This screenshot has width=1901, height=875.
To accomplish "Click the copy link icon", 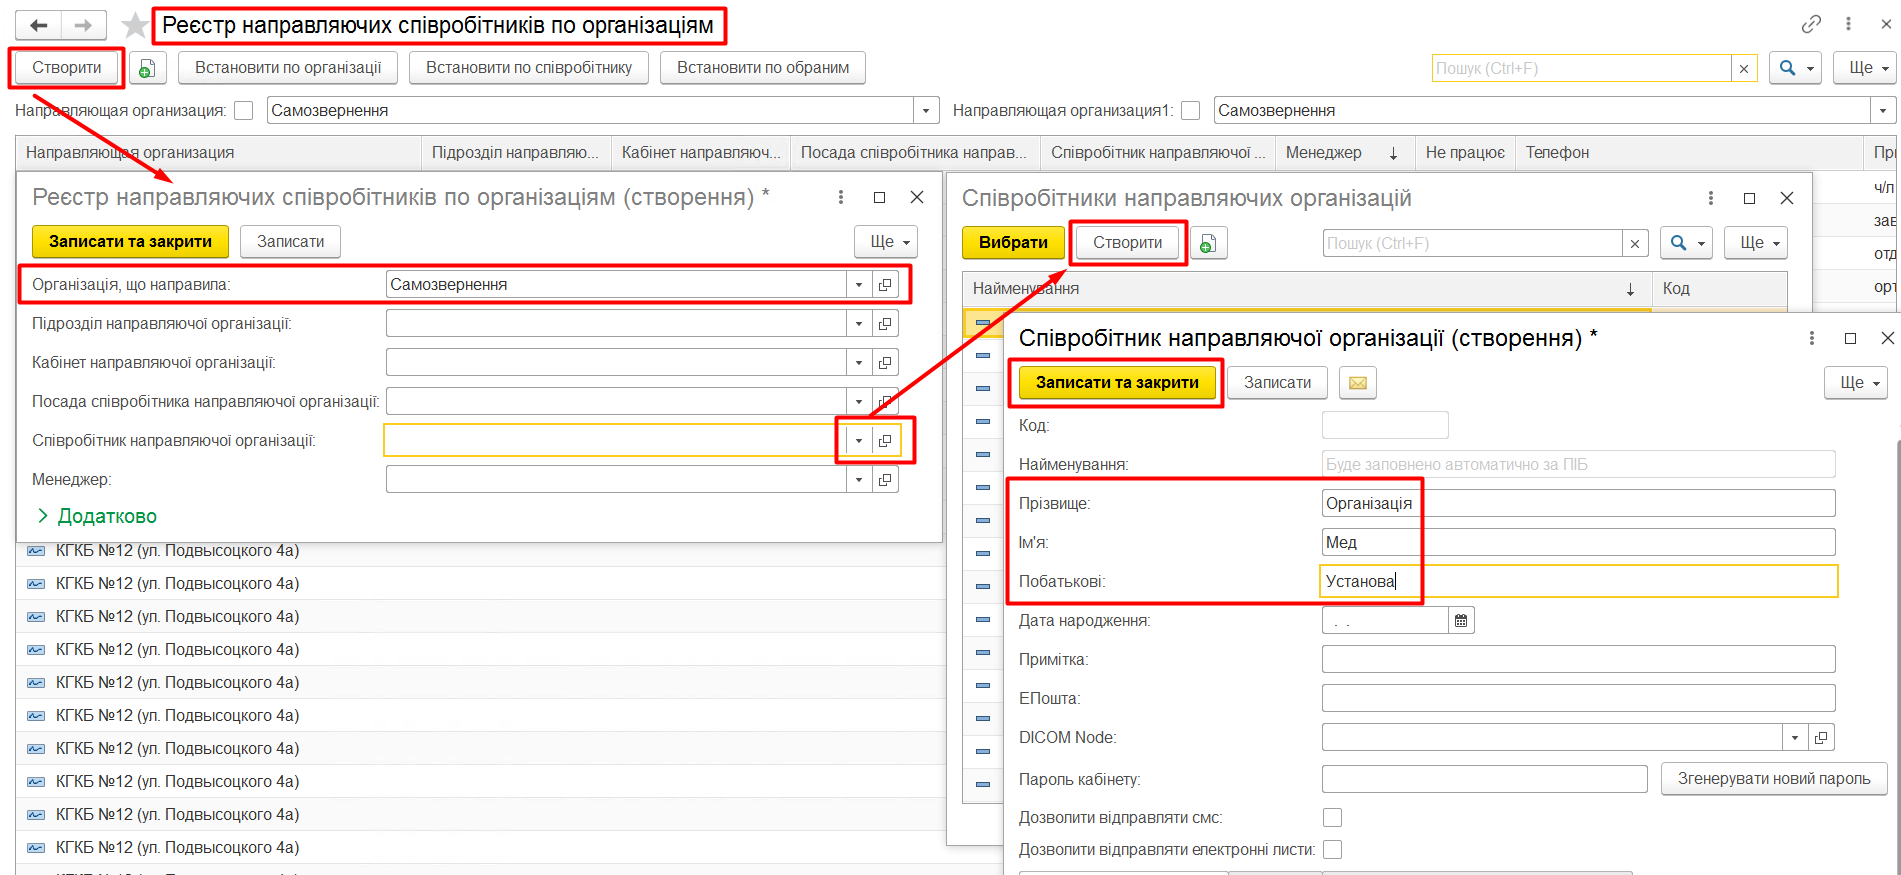I will pyautogui.click(x=1811, y=24).
